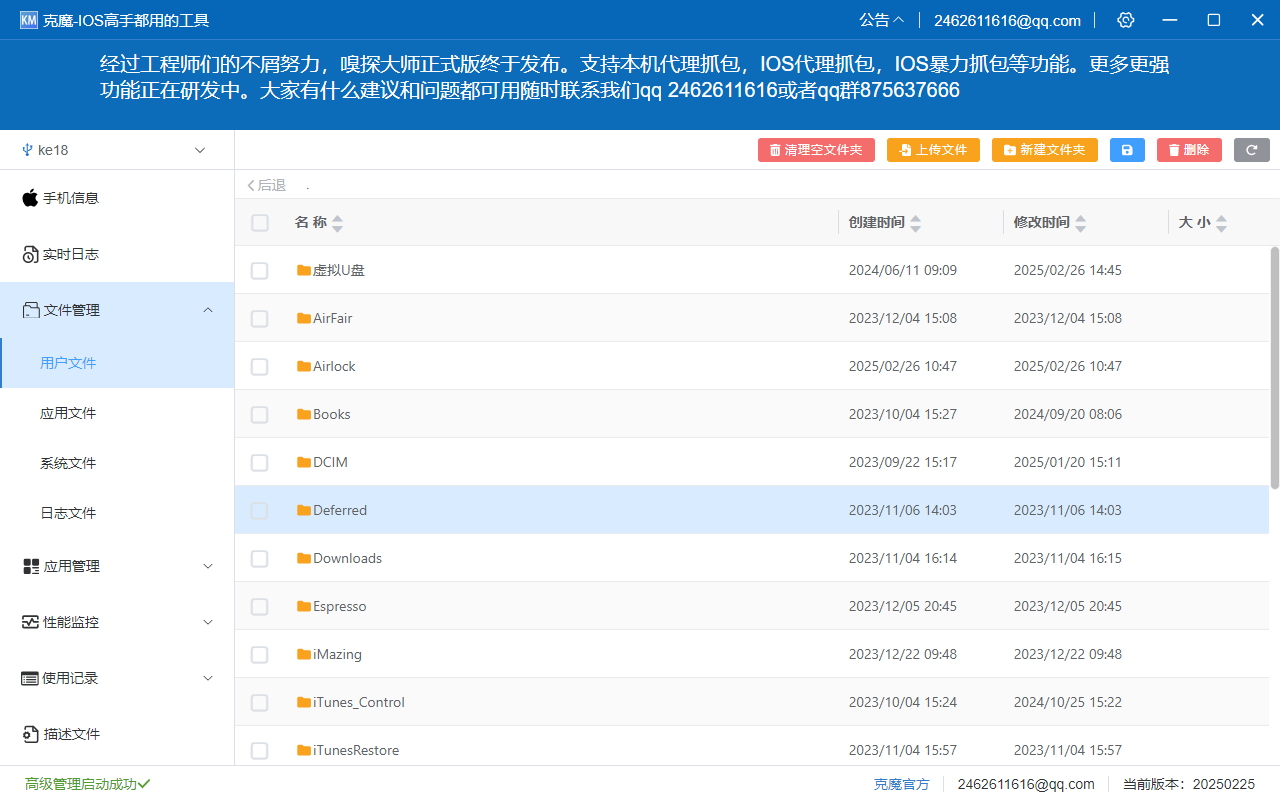Click the folder icon of iMazing

pos(304,654)
